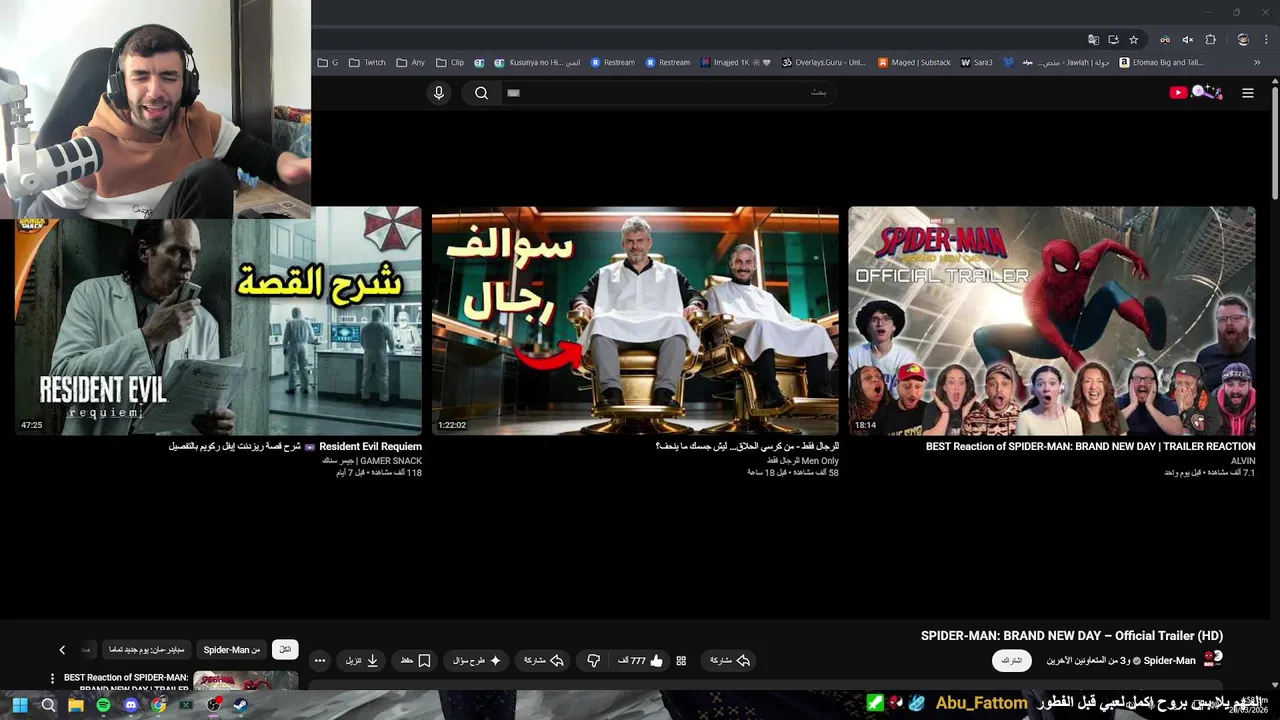Open the Restream bookmark next to Imajed 1K
Screen dimensions: 1280x720
[x=668, y=62]
